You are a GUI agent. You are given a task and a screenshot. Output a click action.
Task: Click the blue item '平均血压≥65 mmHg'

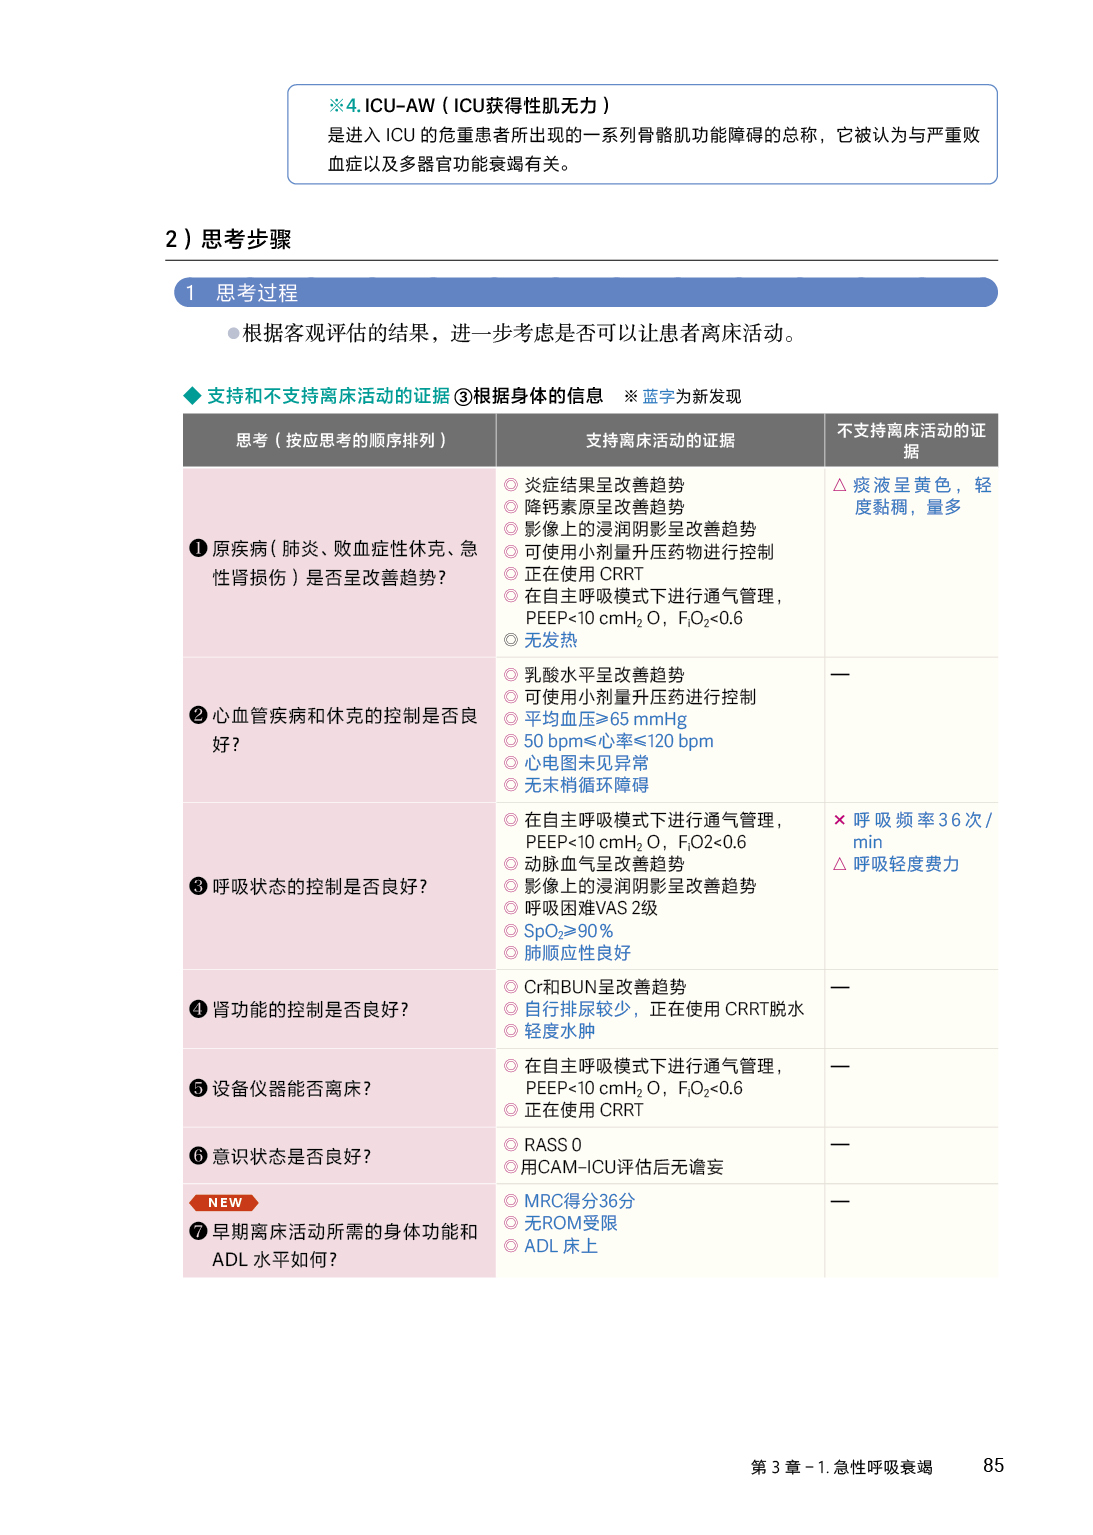(x=605, y=719)
